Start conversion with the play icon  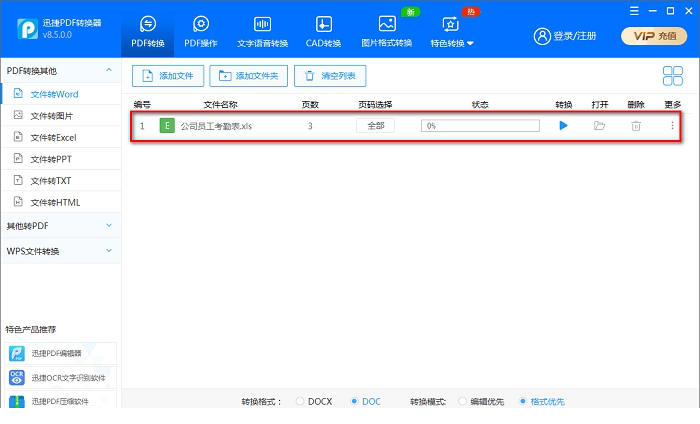[x=563, y=126]
